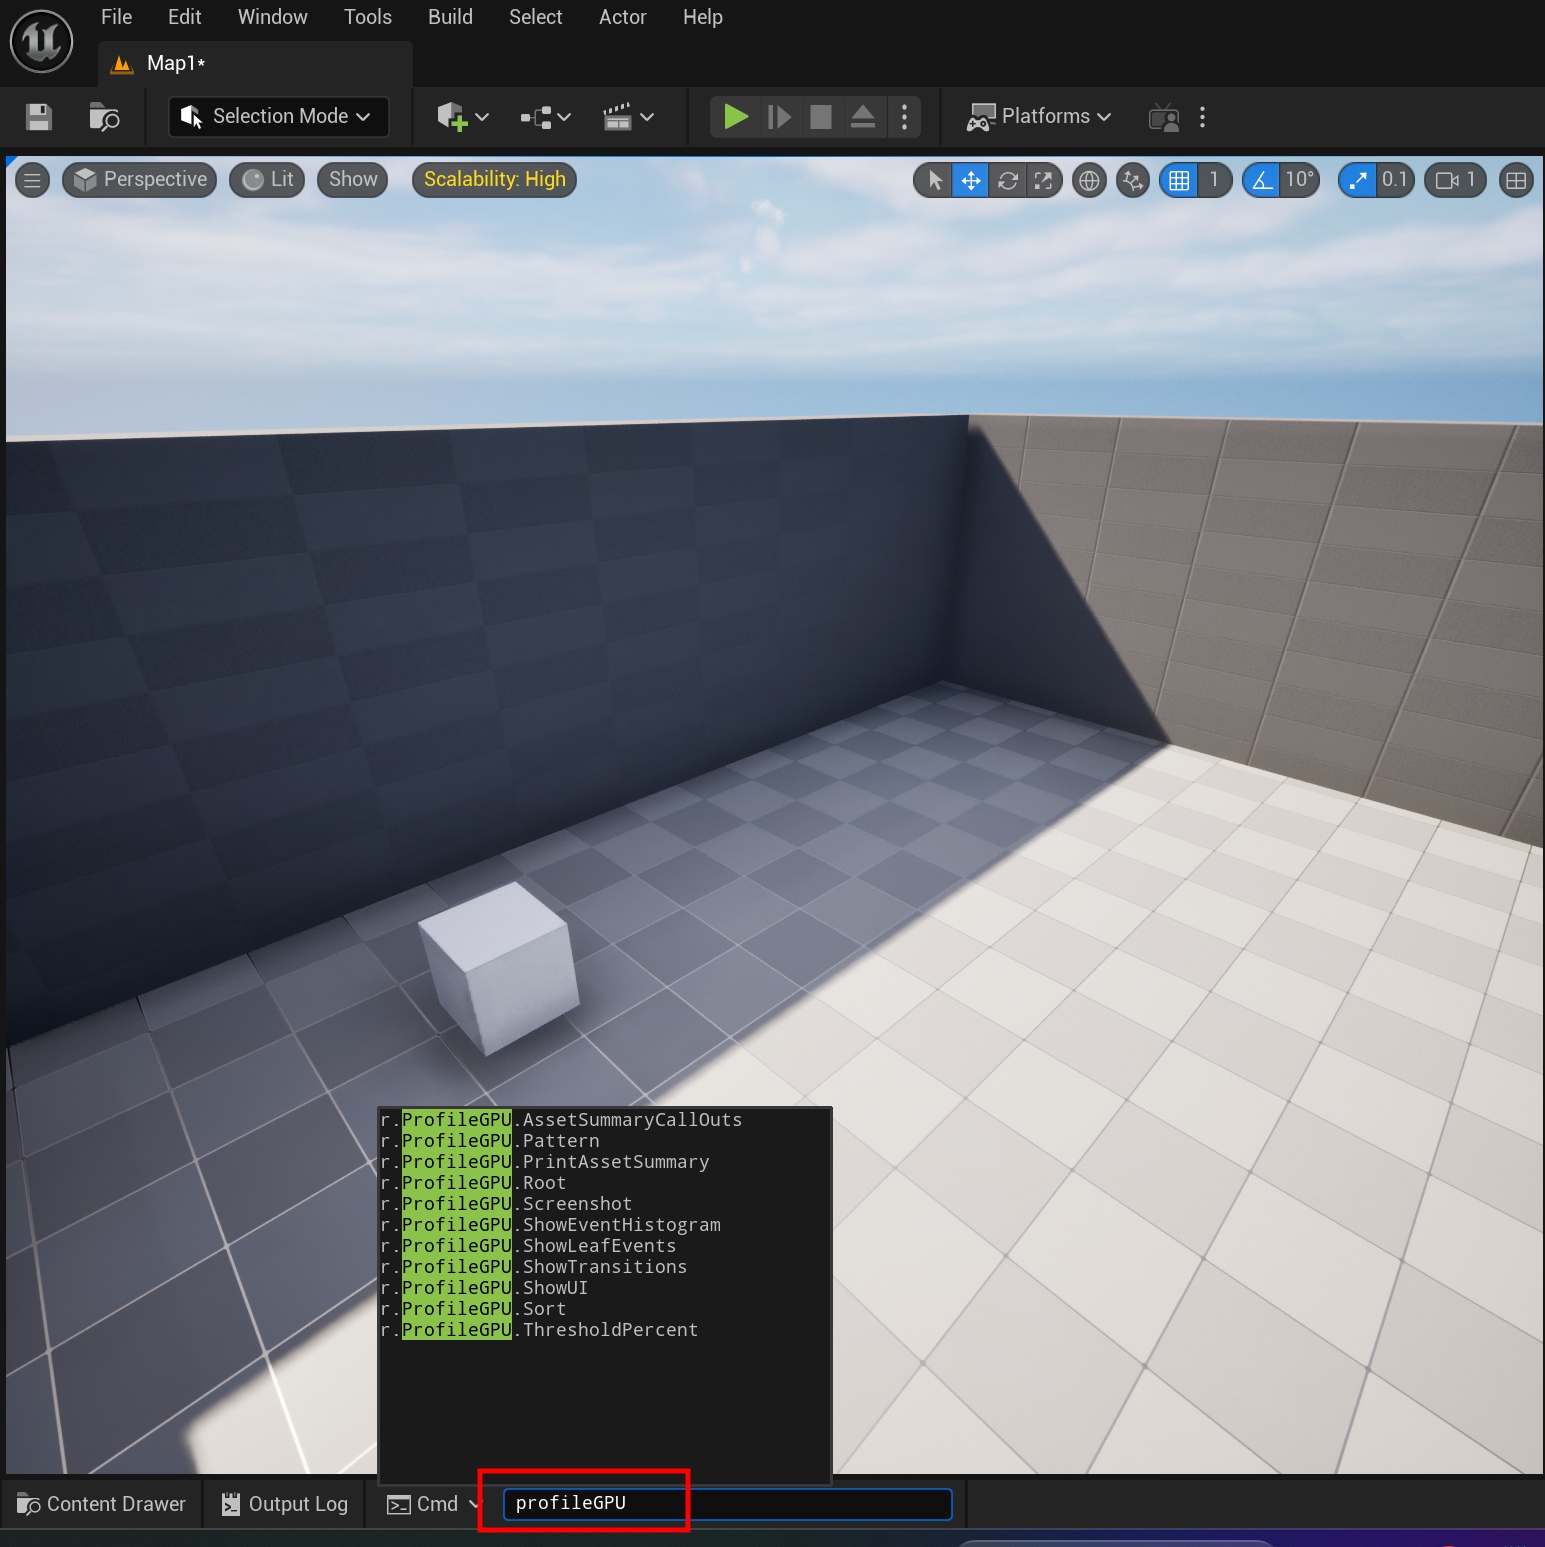Image resolution: width=1545 pixels, height=1547 pixels.
Task: Select r.ProfileGPU.ShowLeafEvents suggestion
Action: [604, 1246]
